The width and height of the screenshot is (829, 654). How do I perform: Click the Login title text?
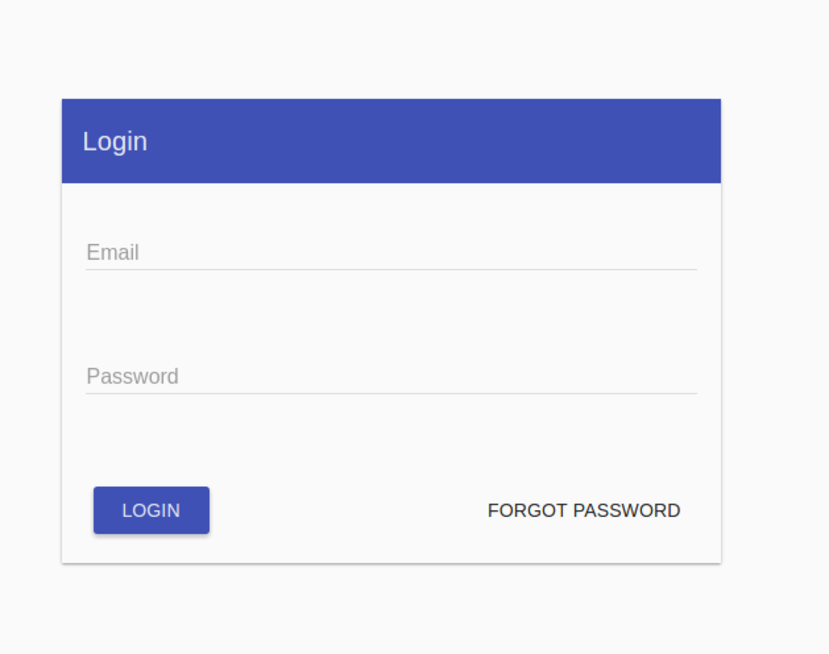115,141
